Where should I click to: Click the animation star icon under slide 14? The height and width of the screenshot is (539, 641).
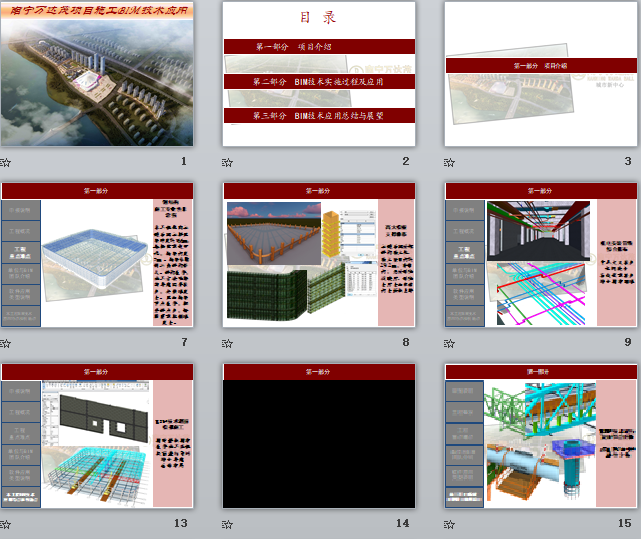227,524
